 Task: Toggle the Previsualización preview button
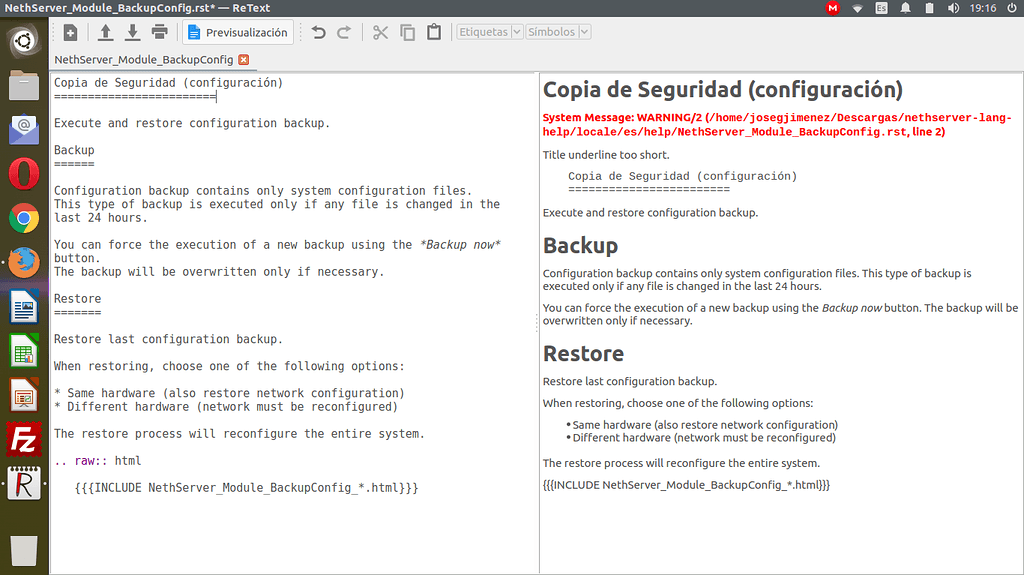click(x=238, y=32)
